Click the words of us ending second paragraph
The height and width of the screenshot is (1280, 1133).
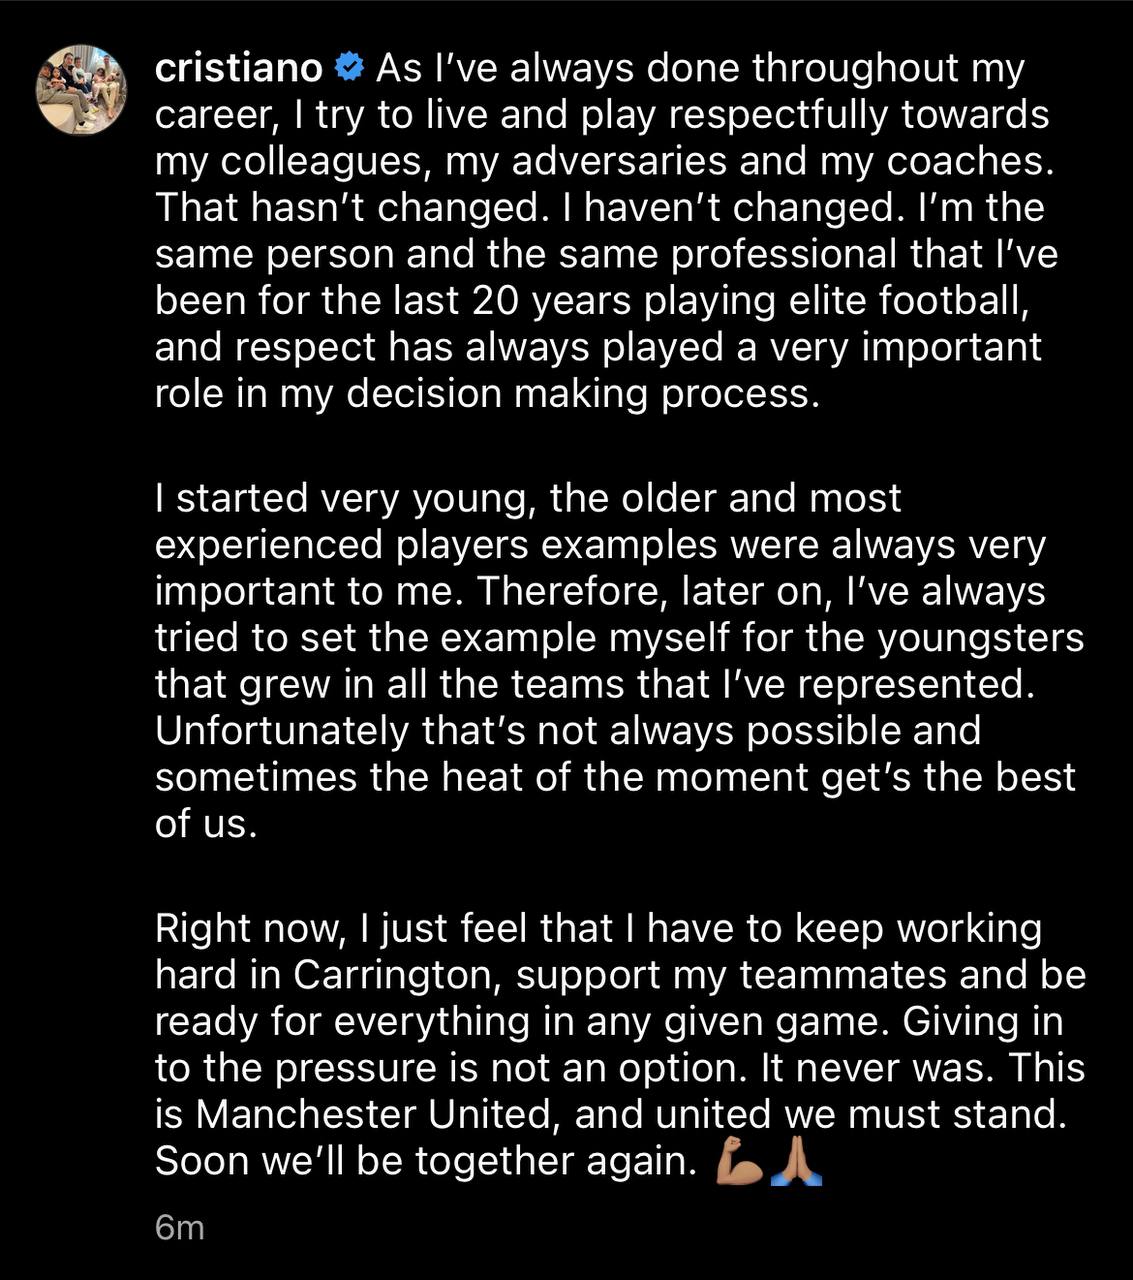coord(206,824)
